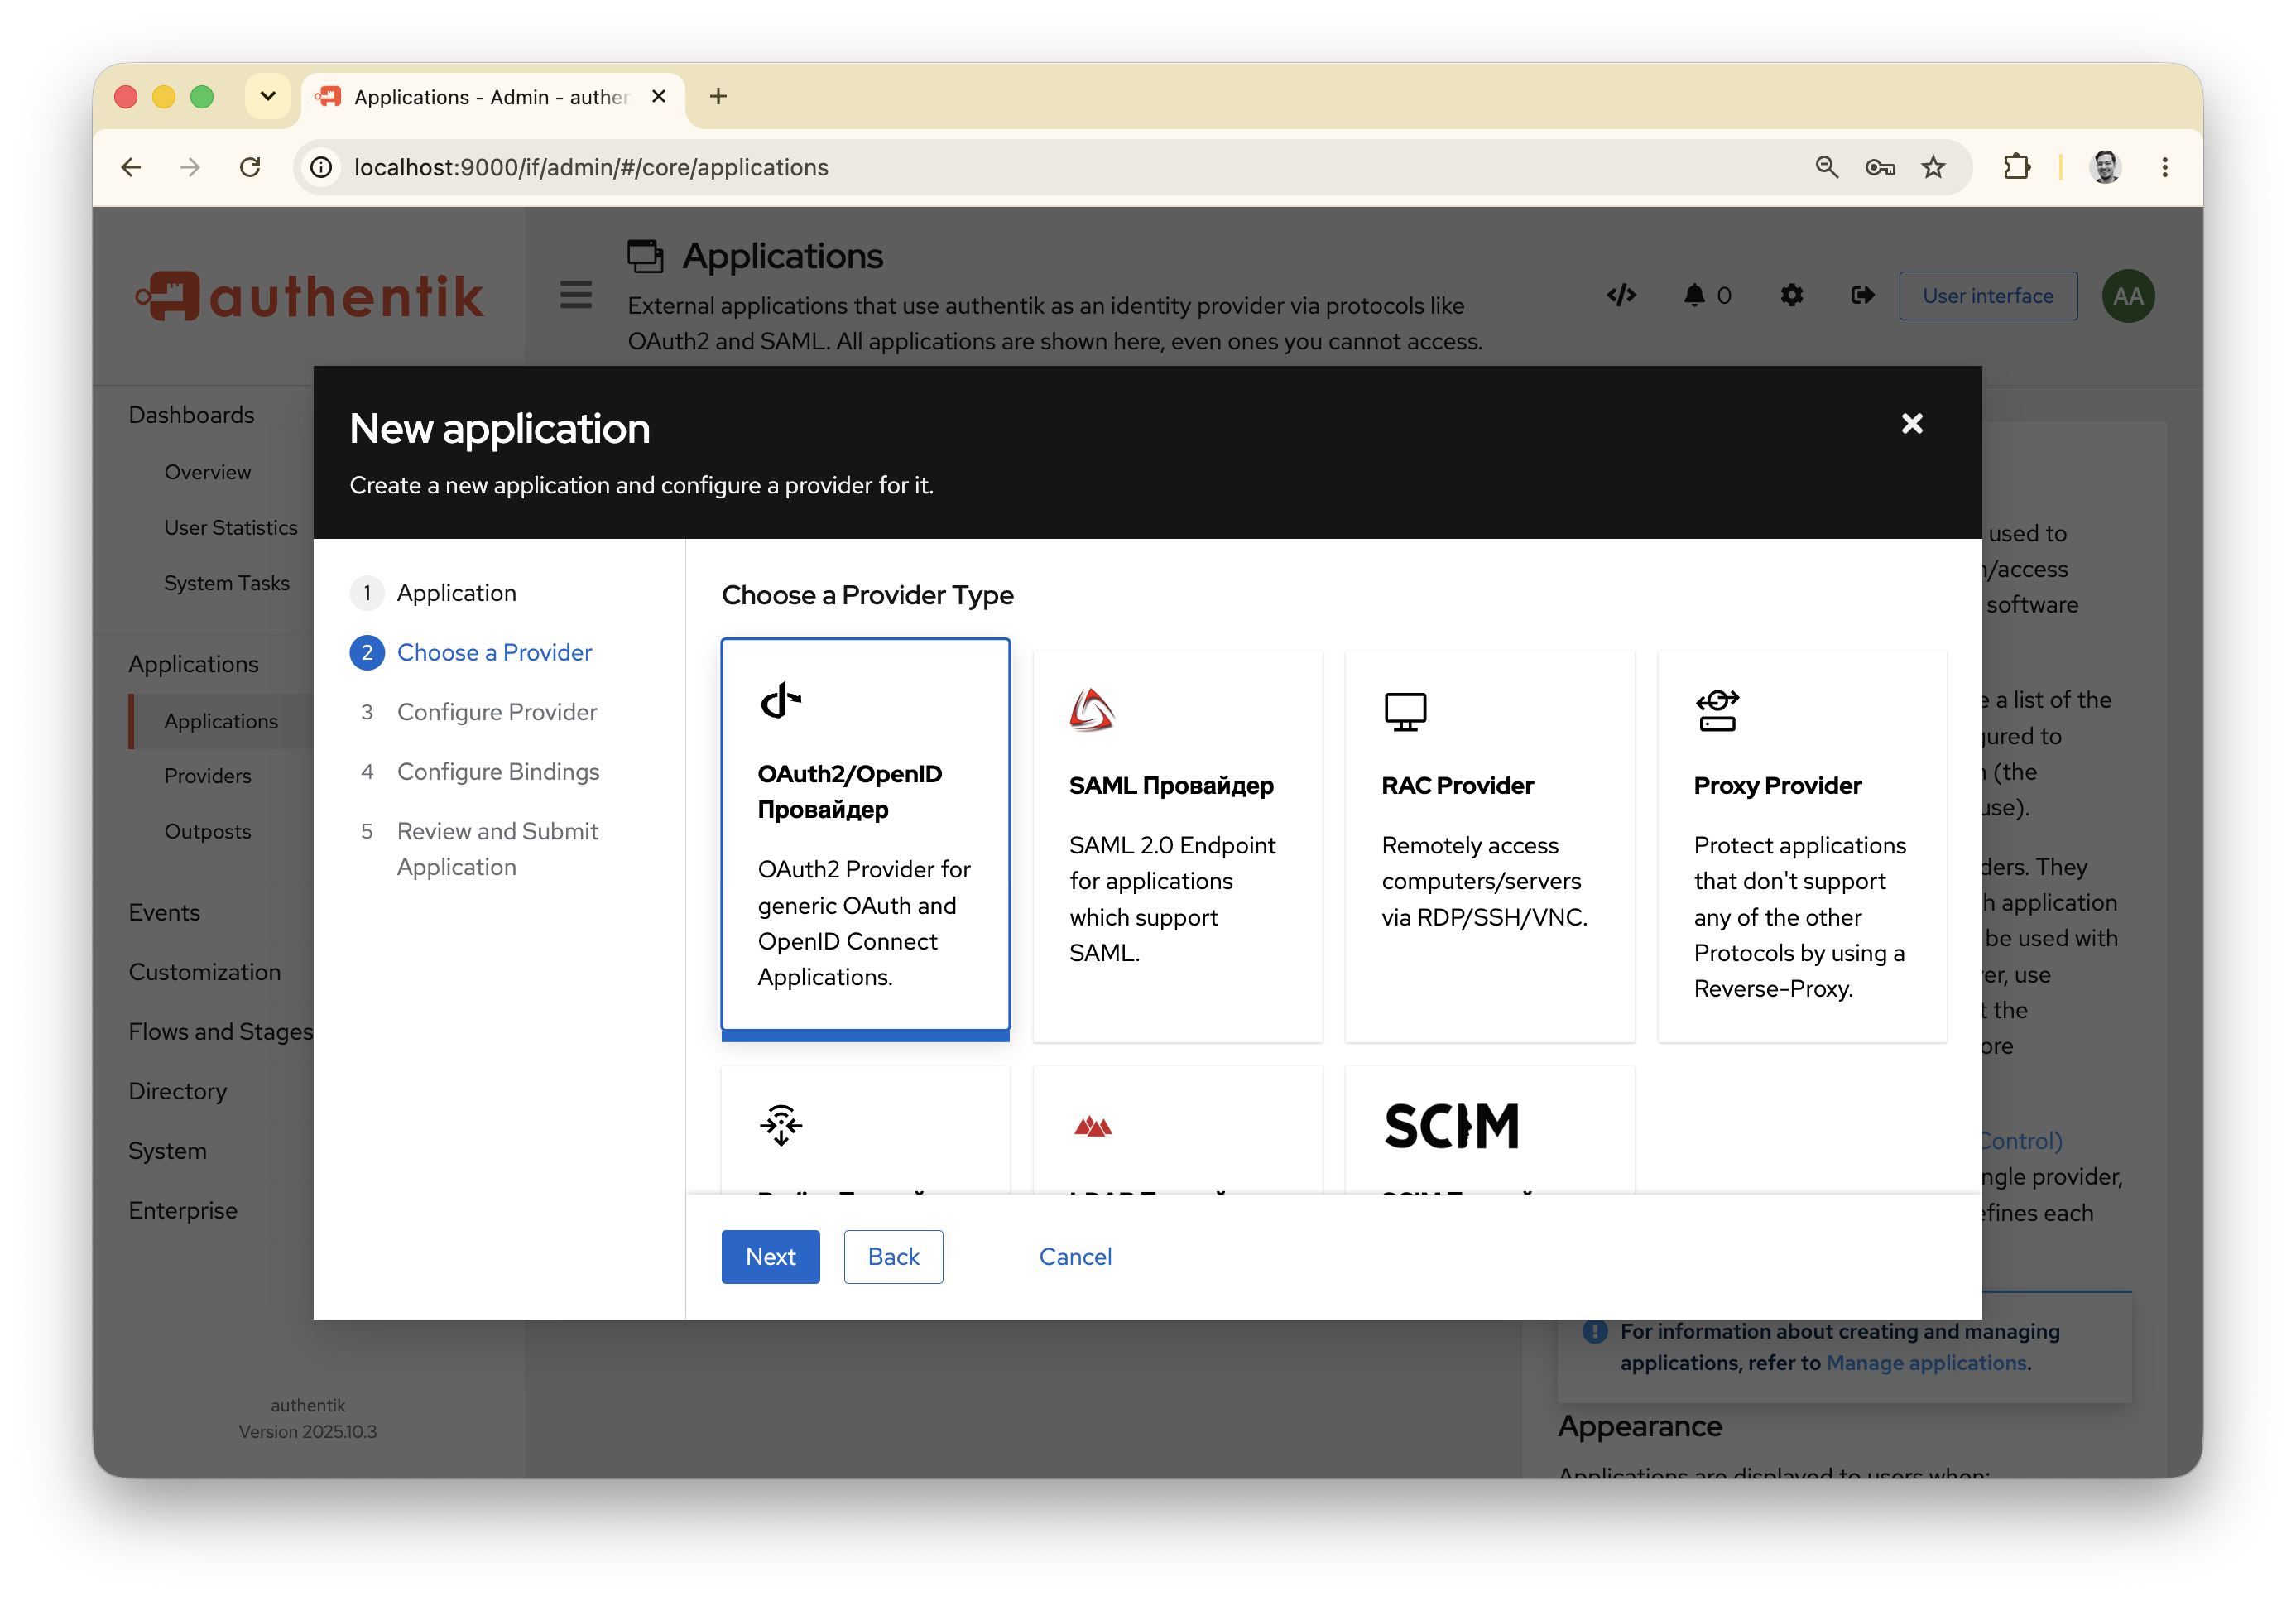Click the Next button

point(770,1256)
